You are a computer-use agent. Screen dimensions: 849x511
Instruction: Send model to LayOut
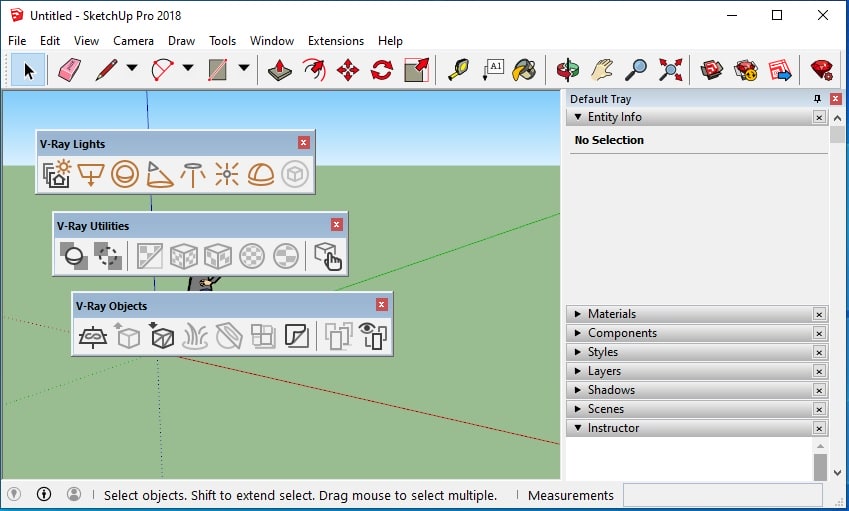click(780, 70)
